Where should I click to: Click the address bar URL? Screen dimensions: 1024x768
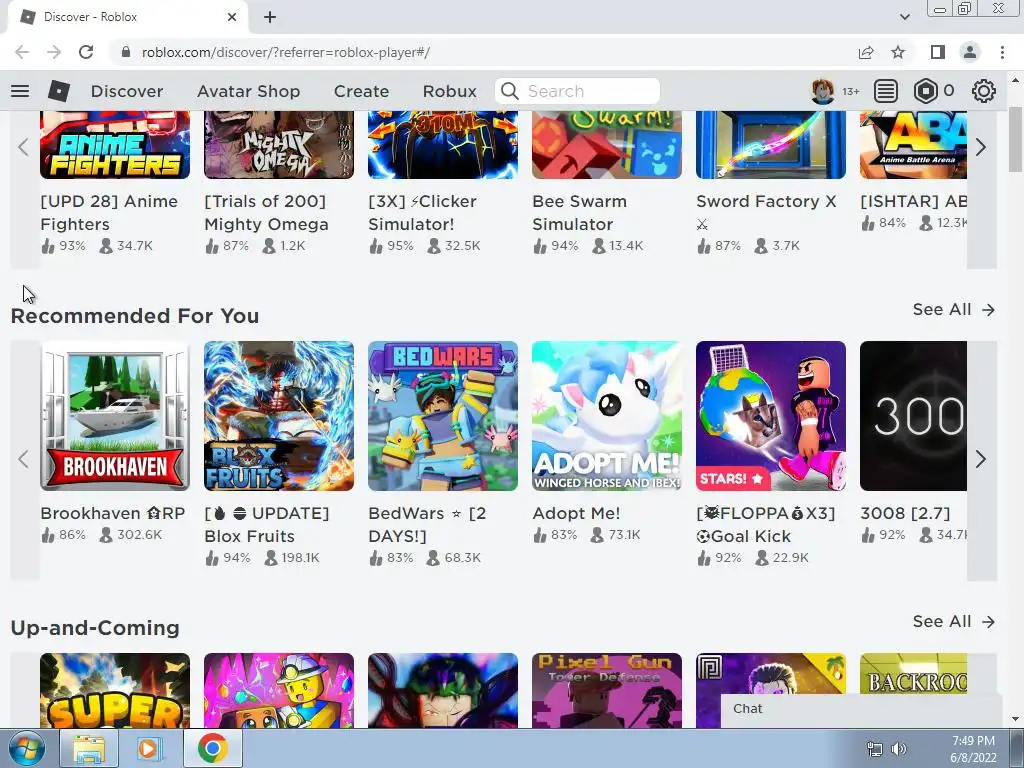285,52
